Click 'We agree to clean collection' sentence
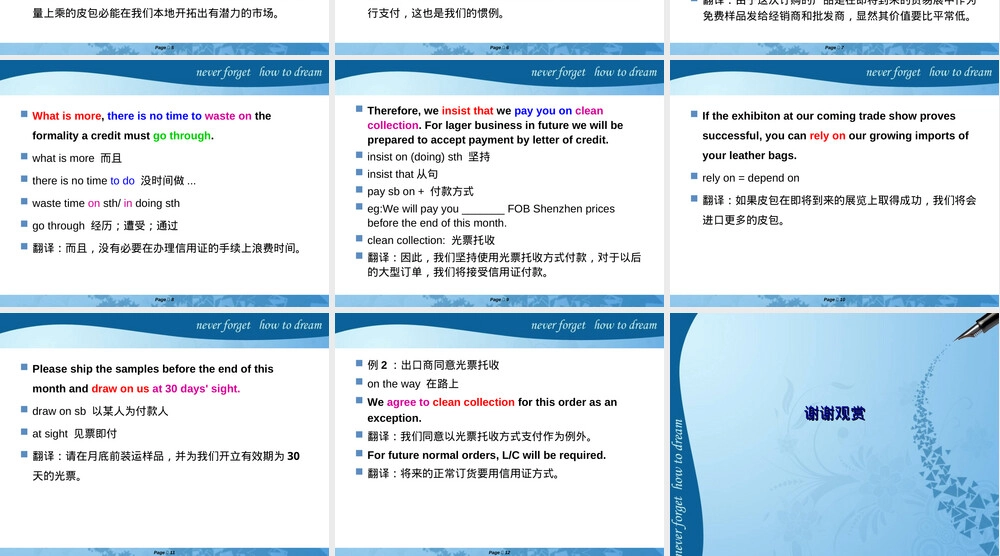1000x556 pixels. coord(492,410)
